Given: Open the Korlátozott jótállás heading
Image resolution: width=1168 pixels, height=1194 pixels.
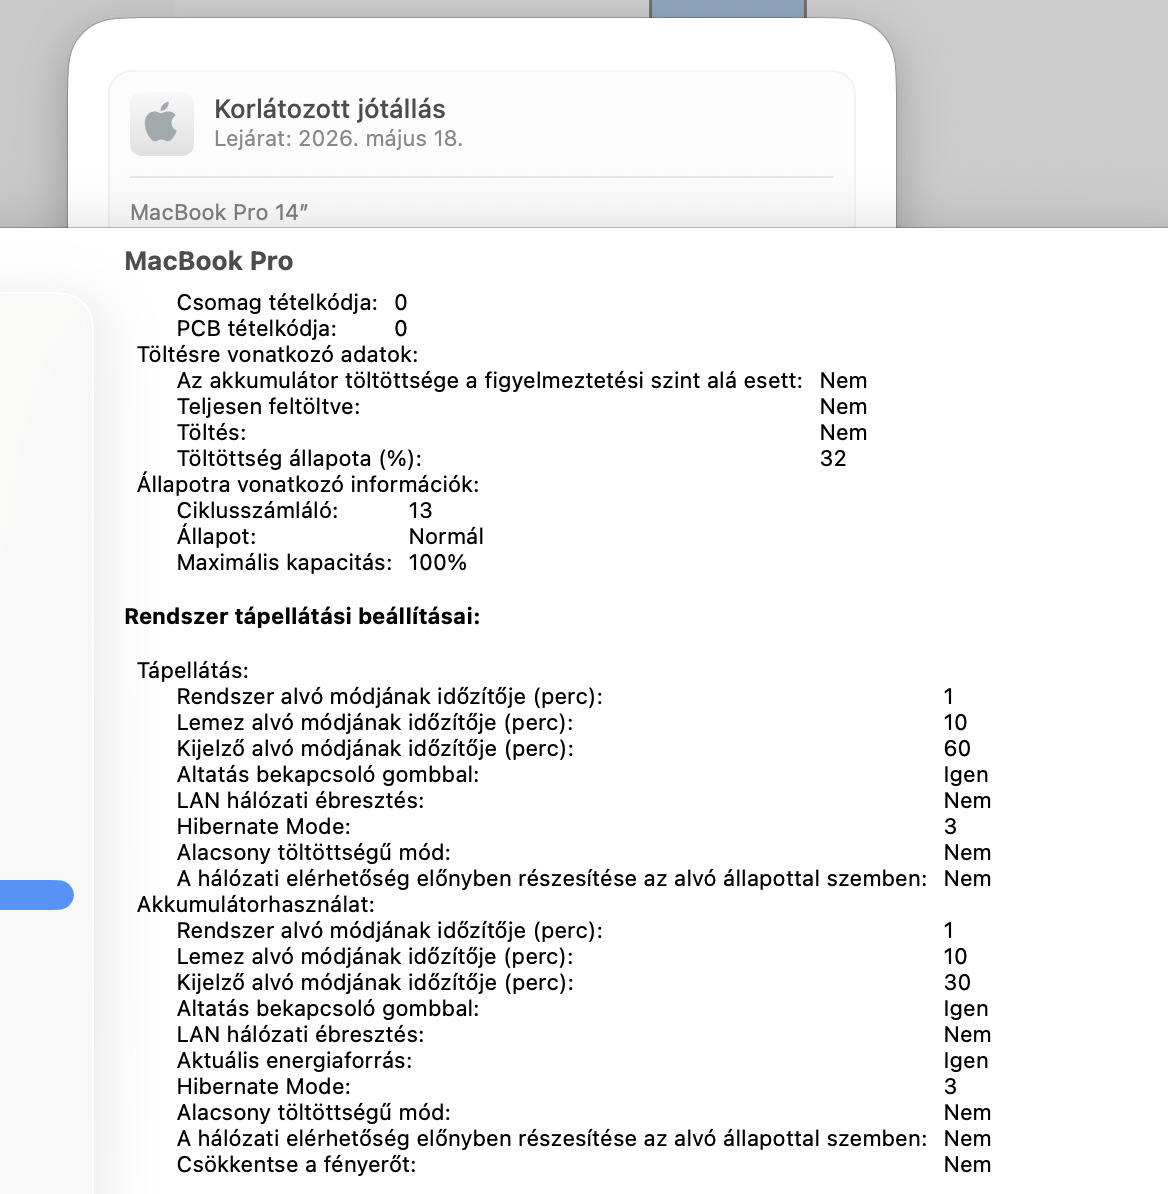Looking at the screenshot, I should click(330, 109).
